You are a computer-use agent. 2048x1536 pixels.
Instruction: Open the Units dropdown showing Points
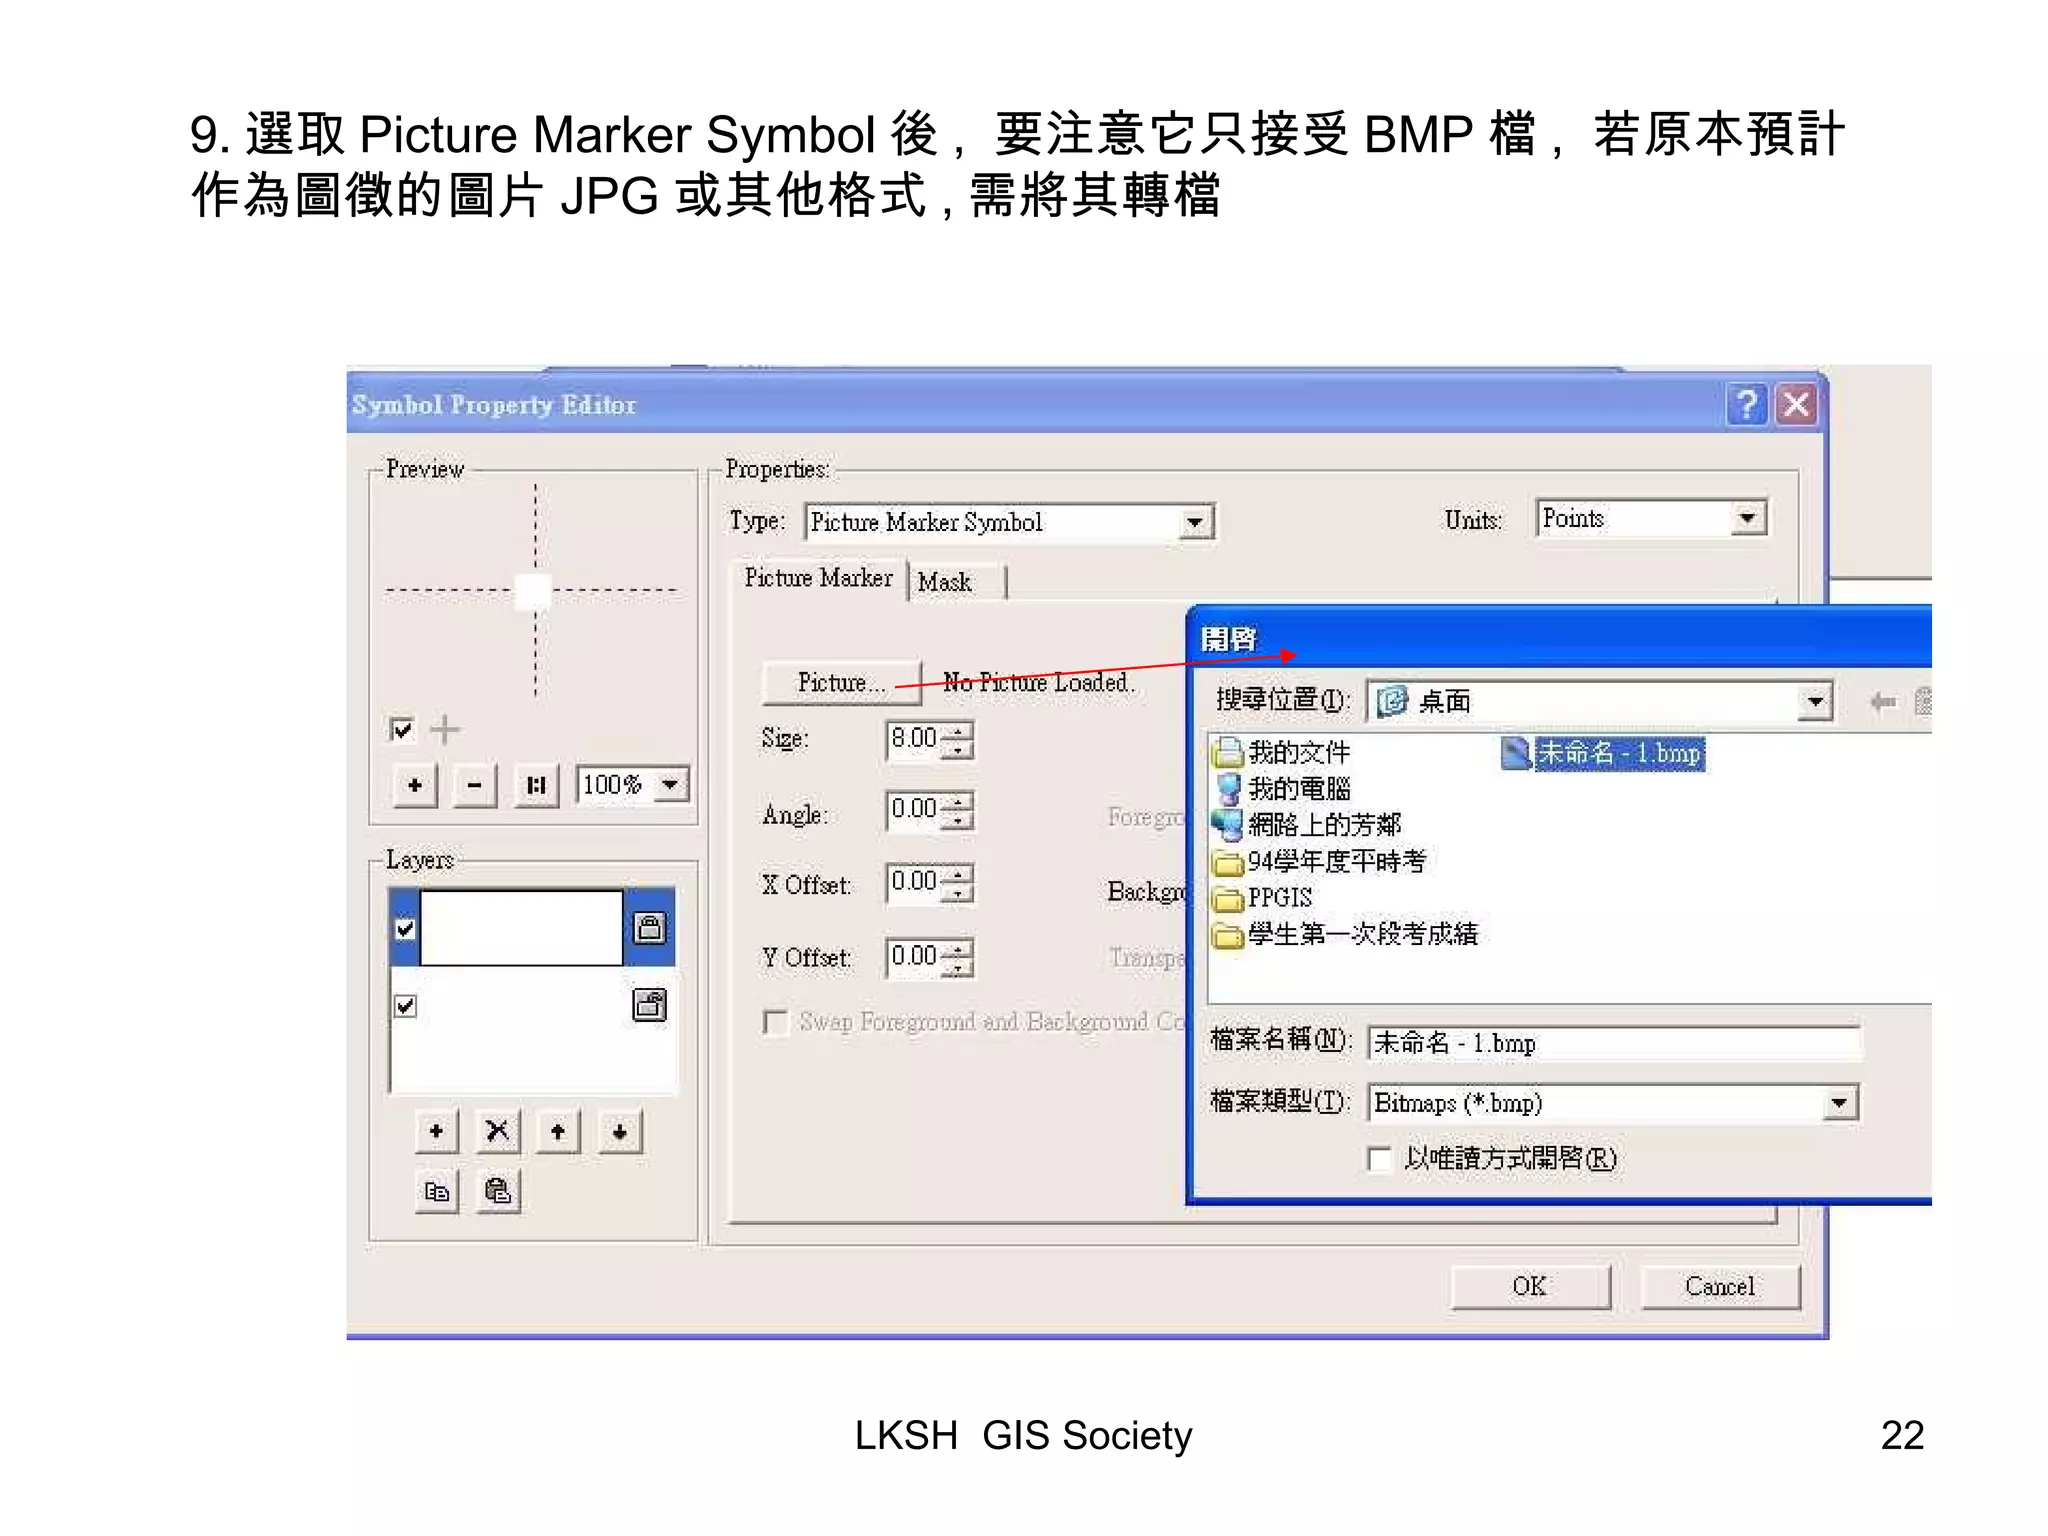[x=1747, y=518]
